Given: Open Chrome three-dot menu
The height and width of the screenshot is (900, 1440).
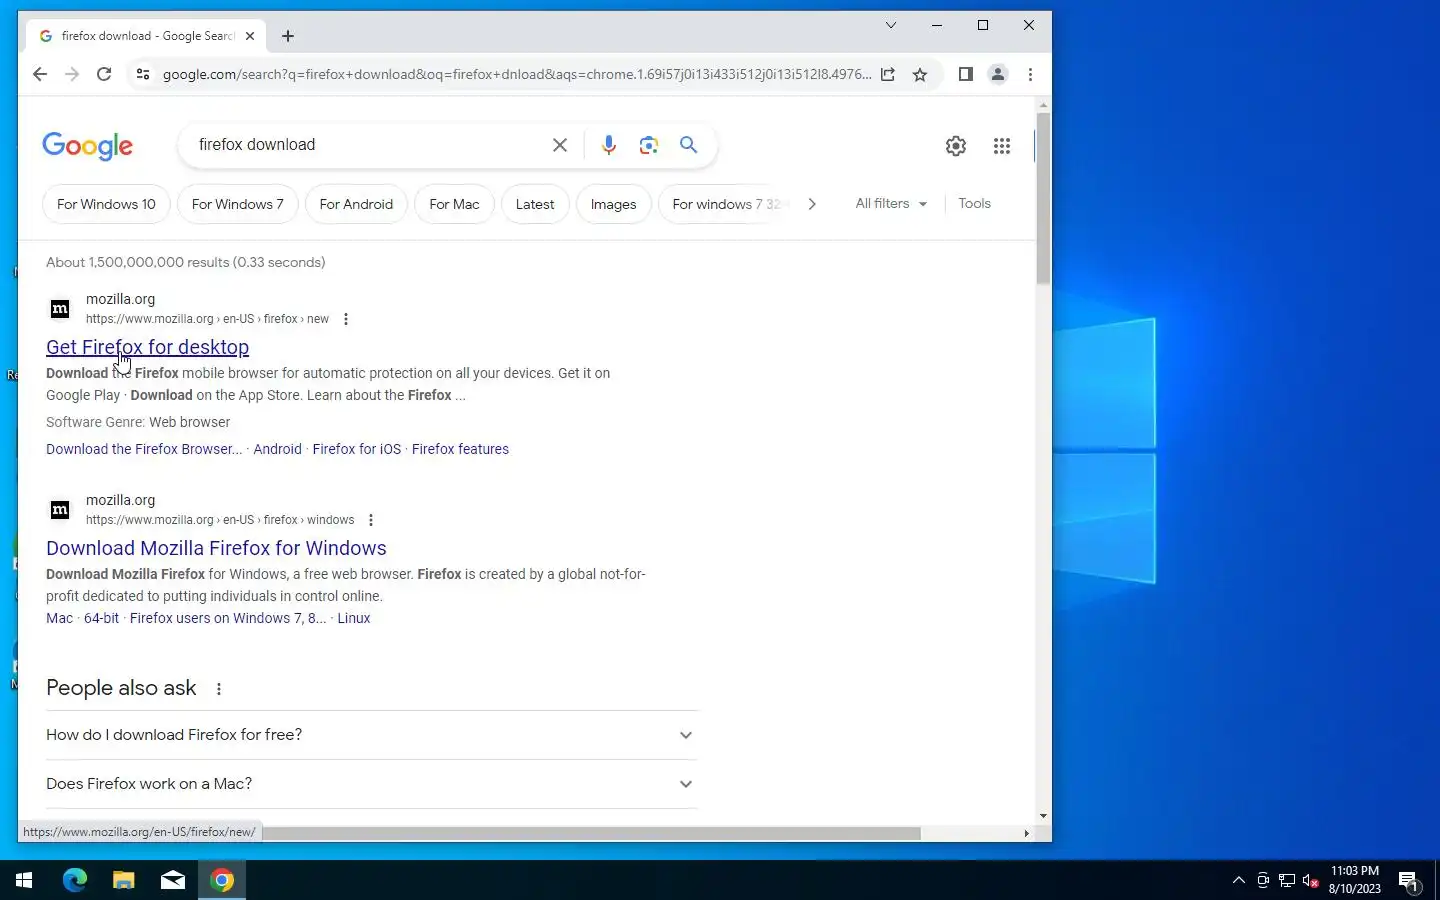Looking at the screenshot, I should [x=1030, y=74].
